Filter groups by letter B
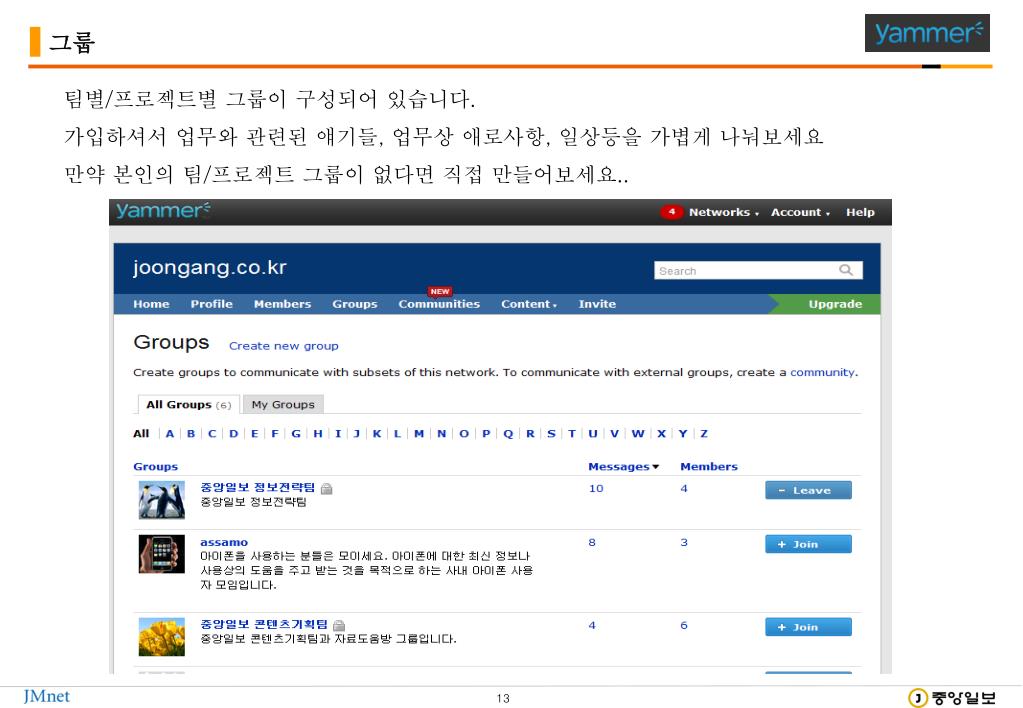Screen dimensions: 1023x708 (191, 433)
